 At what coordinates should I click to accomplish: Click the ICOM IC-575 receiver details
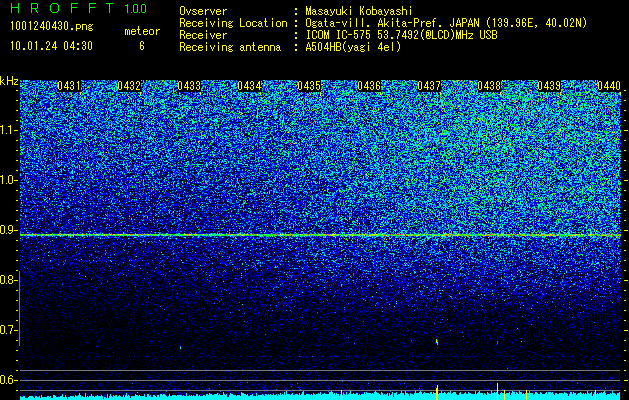[402, 35]
